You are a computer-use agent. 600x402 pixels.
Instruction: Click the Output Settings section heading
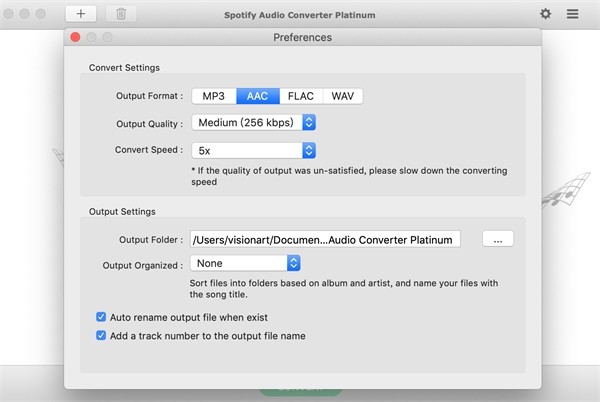coord(122,212)
